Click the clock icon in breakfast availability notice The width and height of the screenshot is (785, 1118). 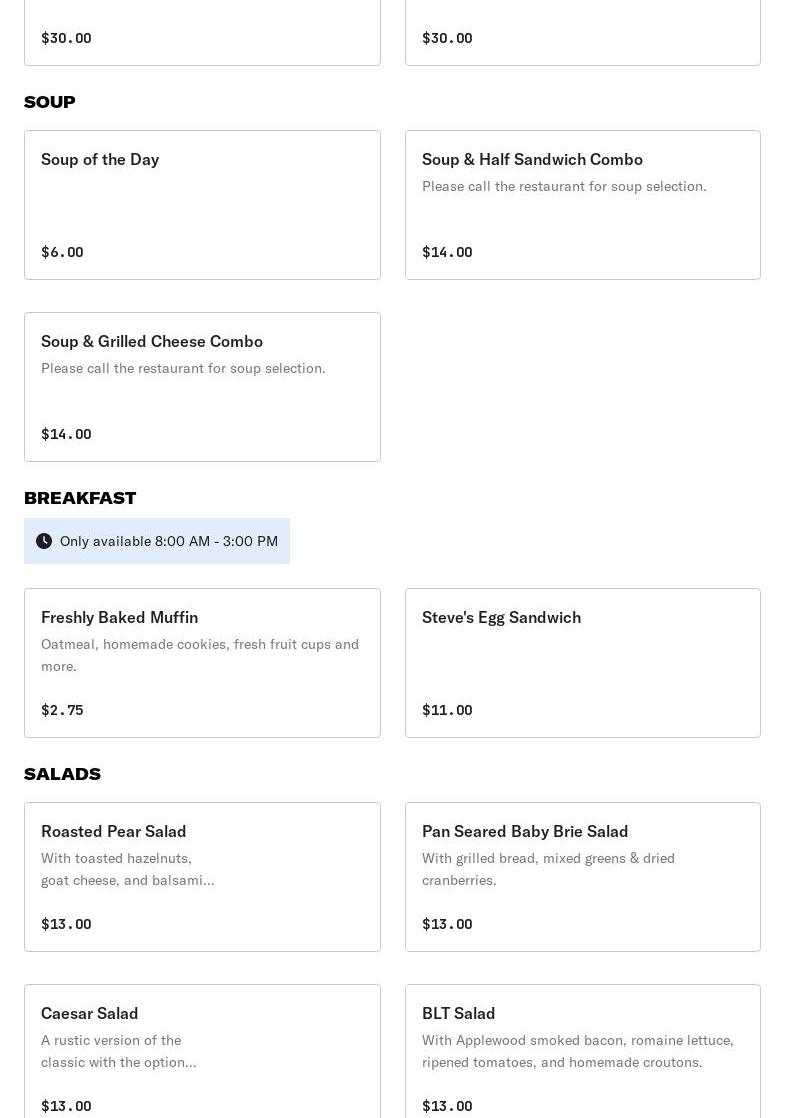(x=44, y=541)
